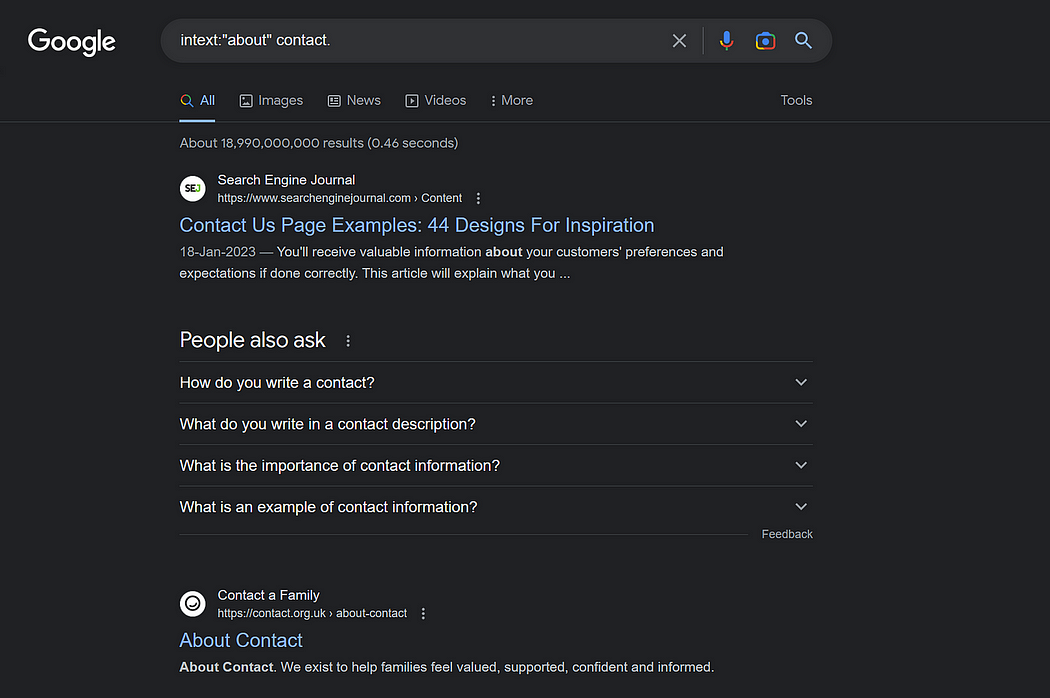Open Google Lens camera search
Screen dimensions: 1050x698
765,41
